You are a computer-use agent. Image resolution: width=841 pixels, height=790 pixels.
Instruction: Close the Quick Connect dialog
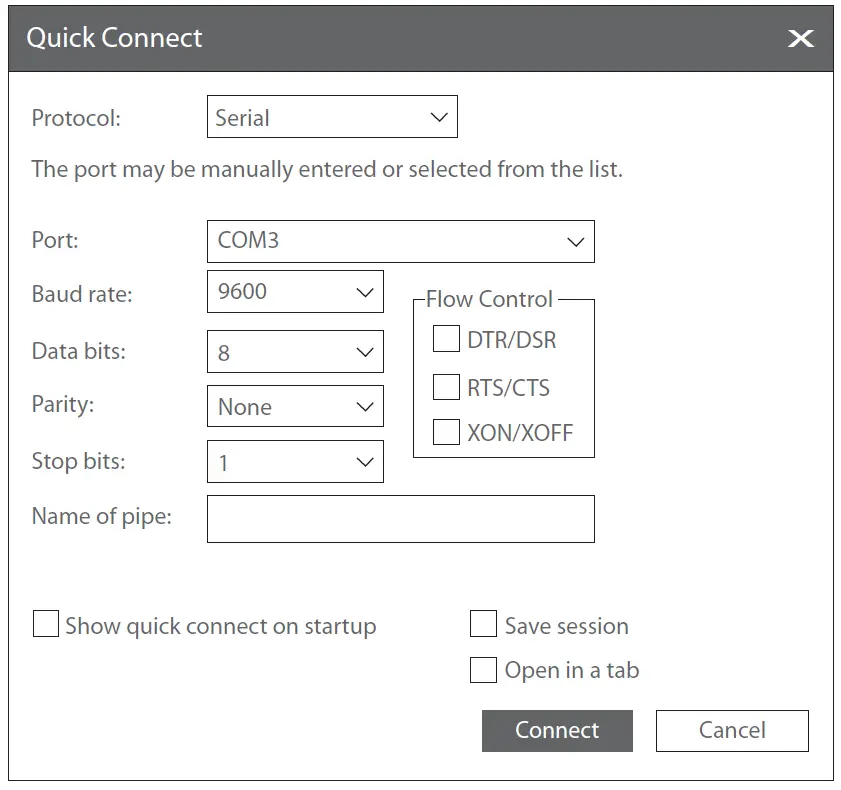800,39
